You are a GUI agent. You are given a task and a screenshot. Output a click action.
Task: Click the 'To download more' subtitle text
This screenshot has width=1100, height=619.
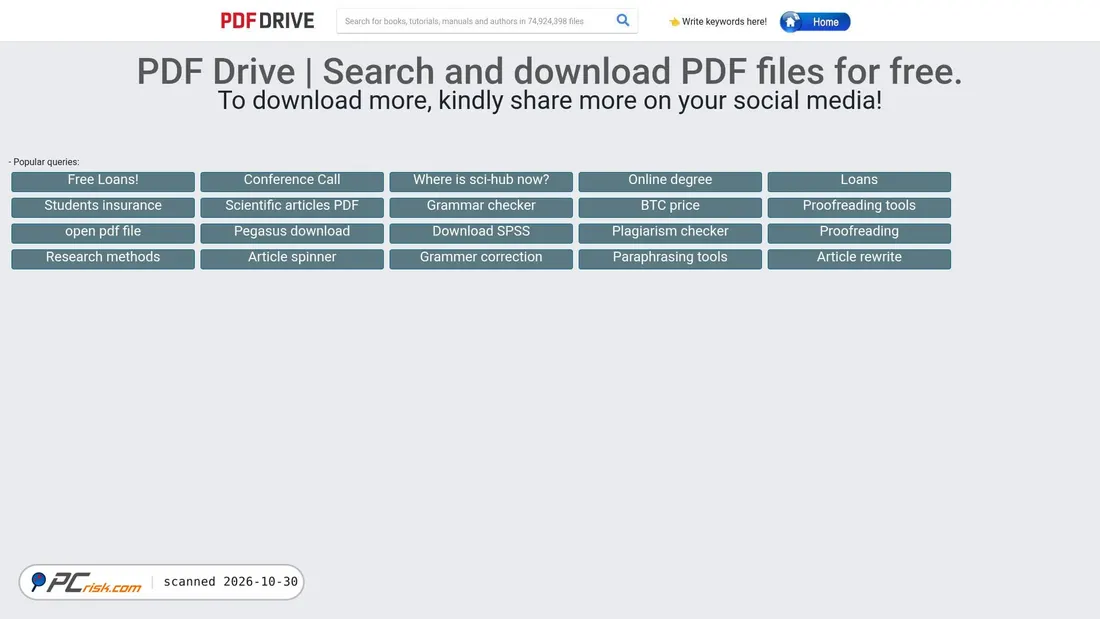point(549,100)
